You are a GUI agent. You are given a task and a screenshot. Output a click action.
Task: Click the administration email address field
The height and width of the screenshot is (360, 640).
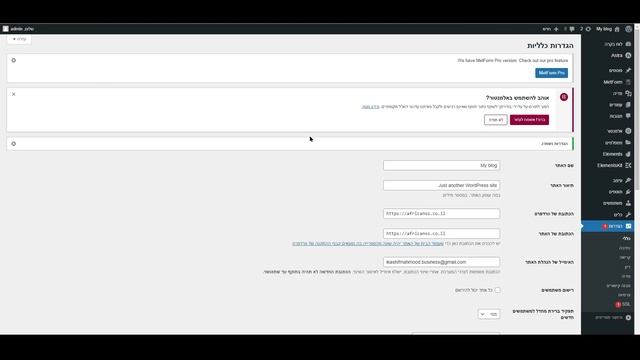click(x=441, y=262)
